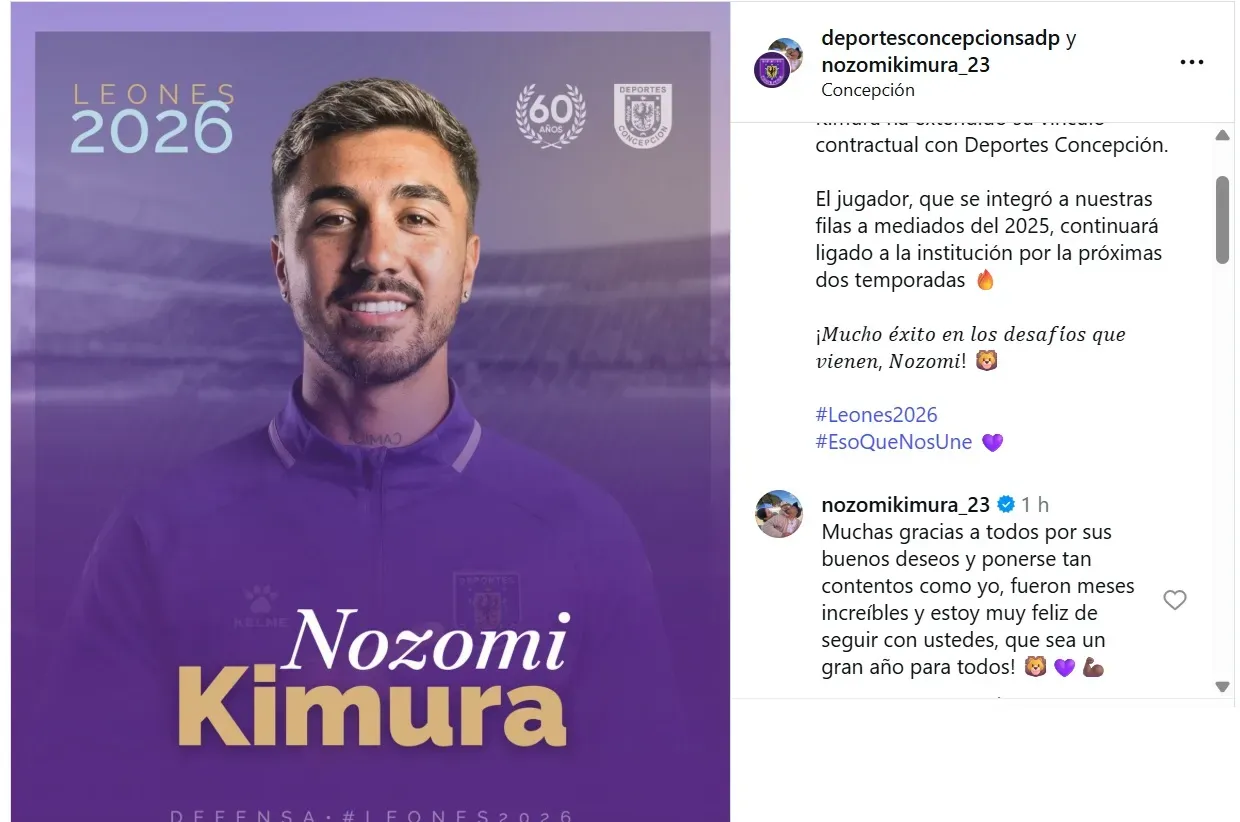Click the scrollbar thumb in caption panel
1240x822 pixels.
tap(1222, 220)
